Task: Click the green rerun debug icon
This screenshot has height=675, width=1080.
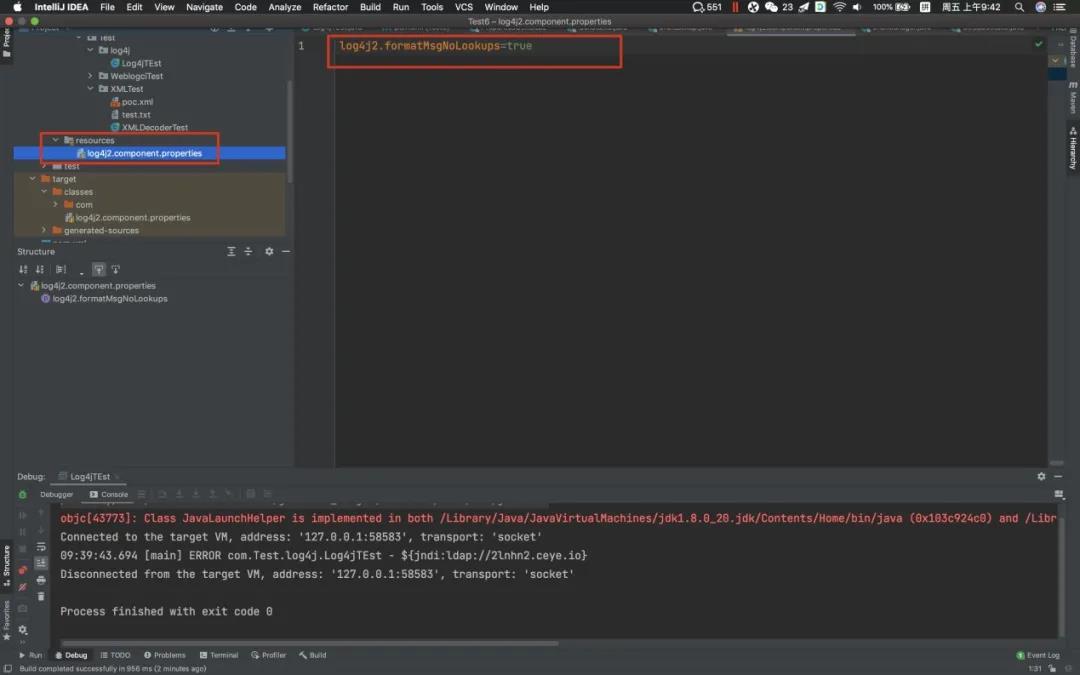Action: [23, 494]
